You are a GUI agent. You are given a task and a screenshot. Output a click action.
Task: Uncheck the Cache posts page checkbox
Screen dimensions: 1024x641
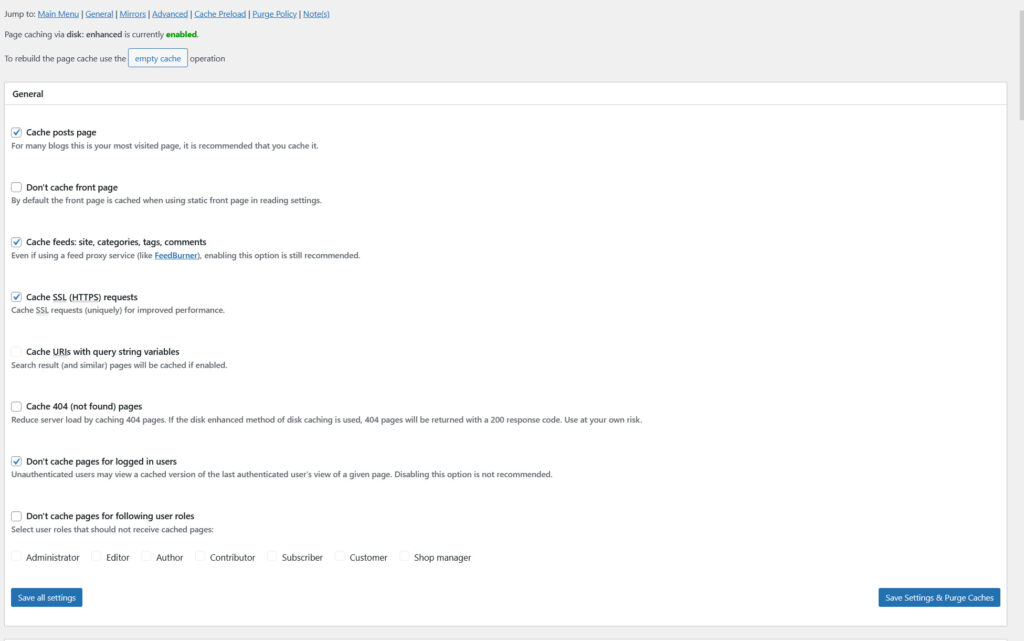coord(16,133)
